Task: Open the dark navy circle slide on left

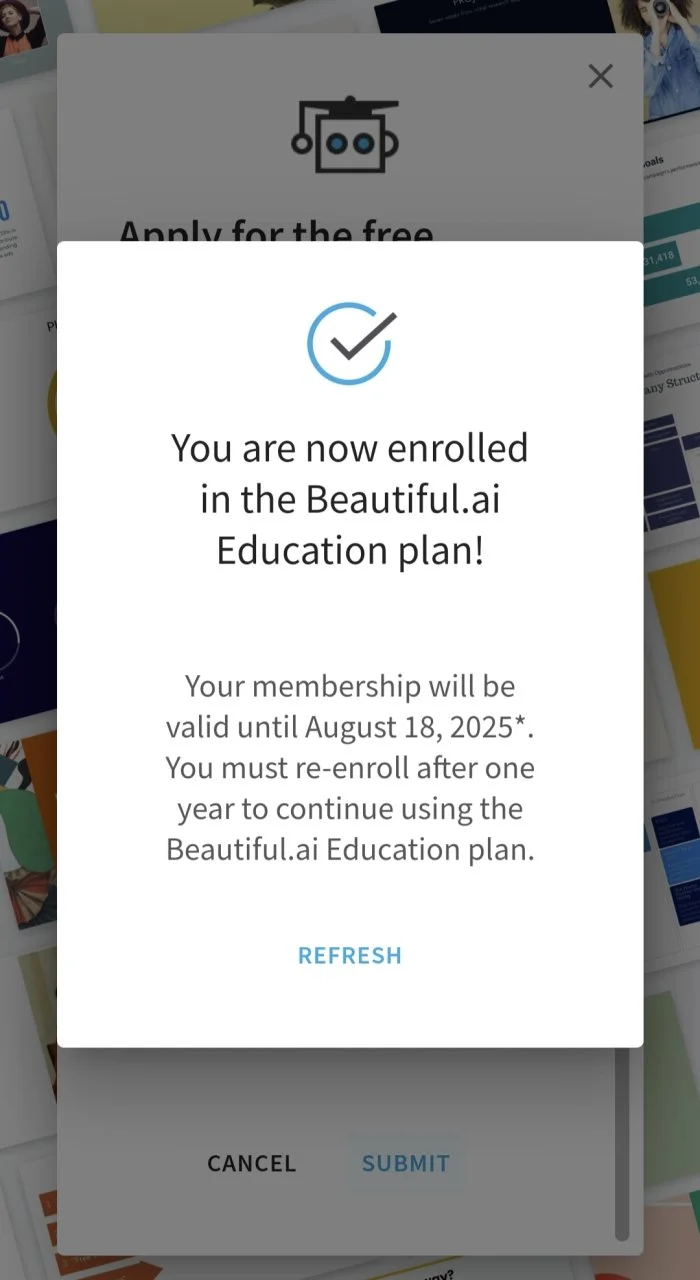Action: [28, 620]
